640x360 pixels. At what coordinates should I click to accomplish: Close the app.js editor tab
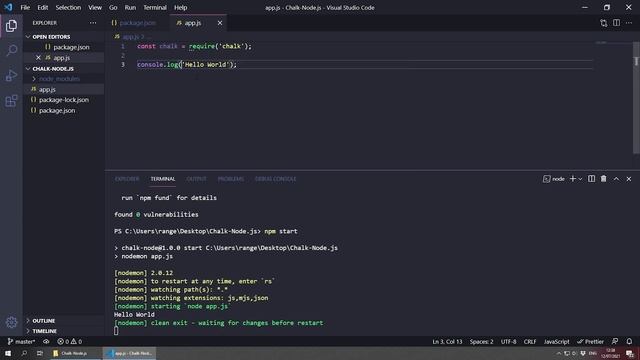point(220,23)
